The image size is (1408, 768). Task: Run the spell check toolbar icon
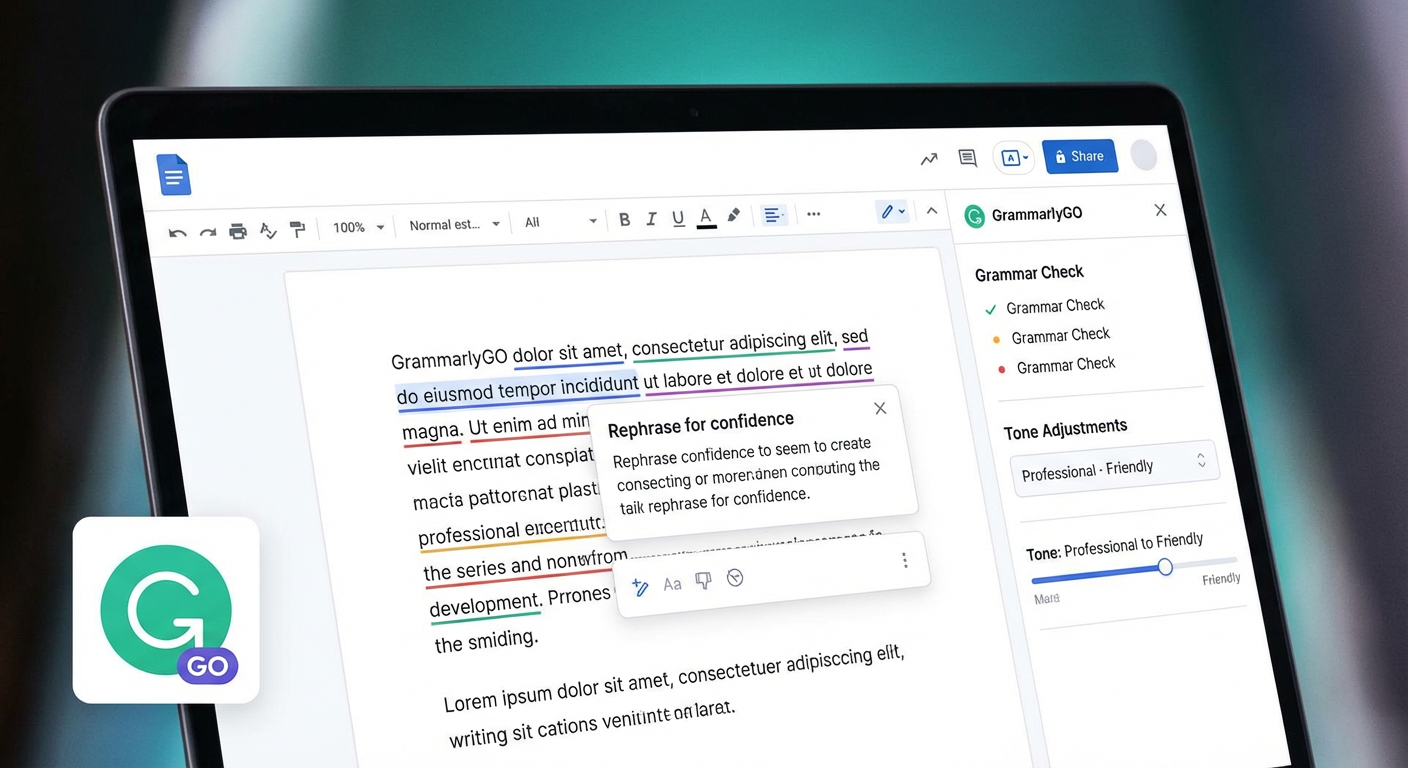267,231
